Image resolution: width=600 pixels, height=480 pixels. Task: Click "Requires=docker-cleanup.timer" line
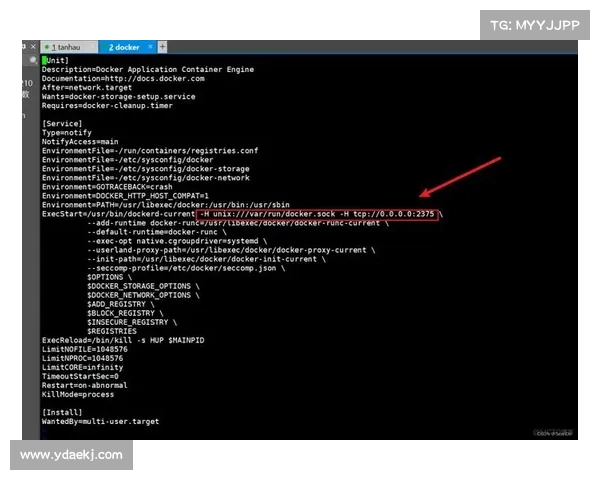[x=107, y=106]
